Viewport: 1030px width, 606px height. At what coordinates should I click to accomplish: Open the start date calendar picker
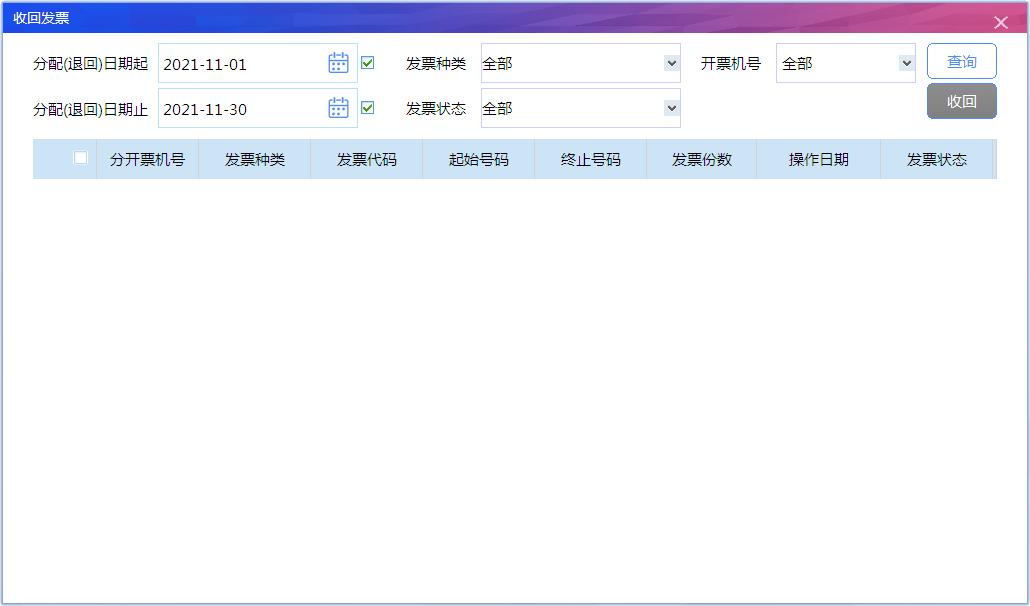pos(337,61)
